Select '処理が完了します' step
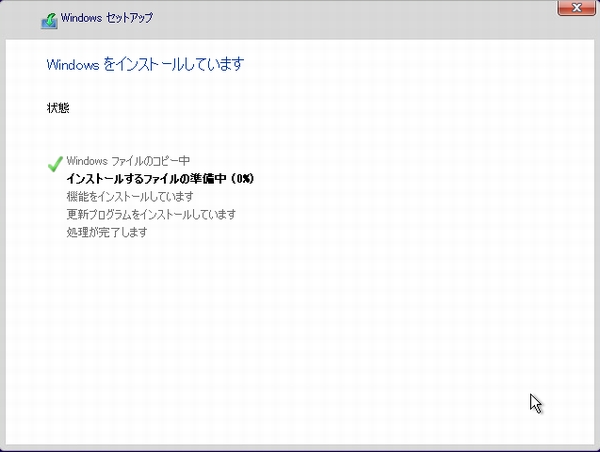600x452 pixels. 107,232
